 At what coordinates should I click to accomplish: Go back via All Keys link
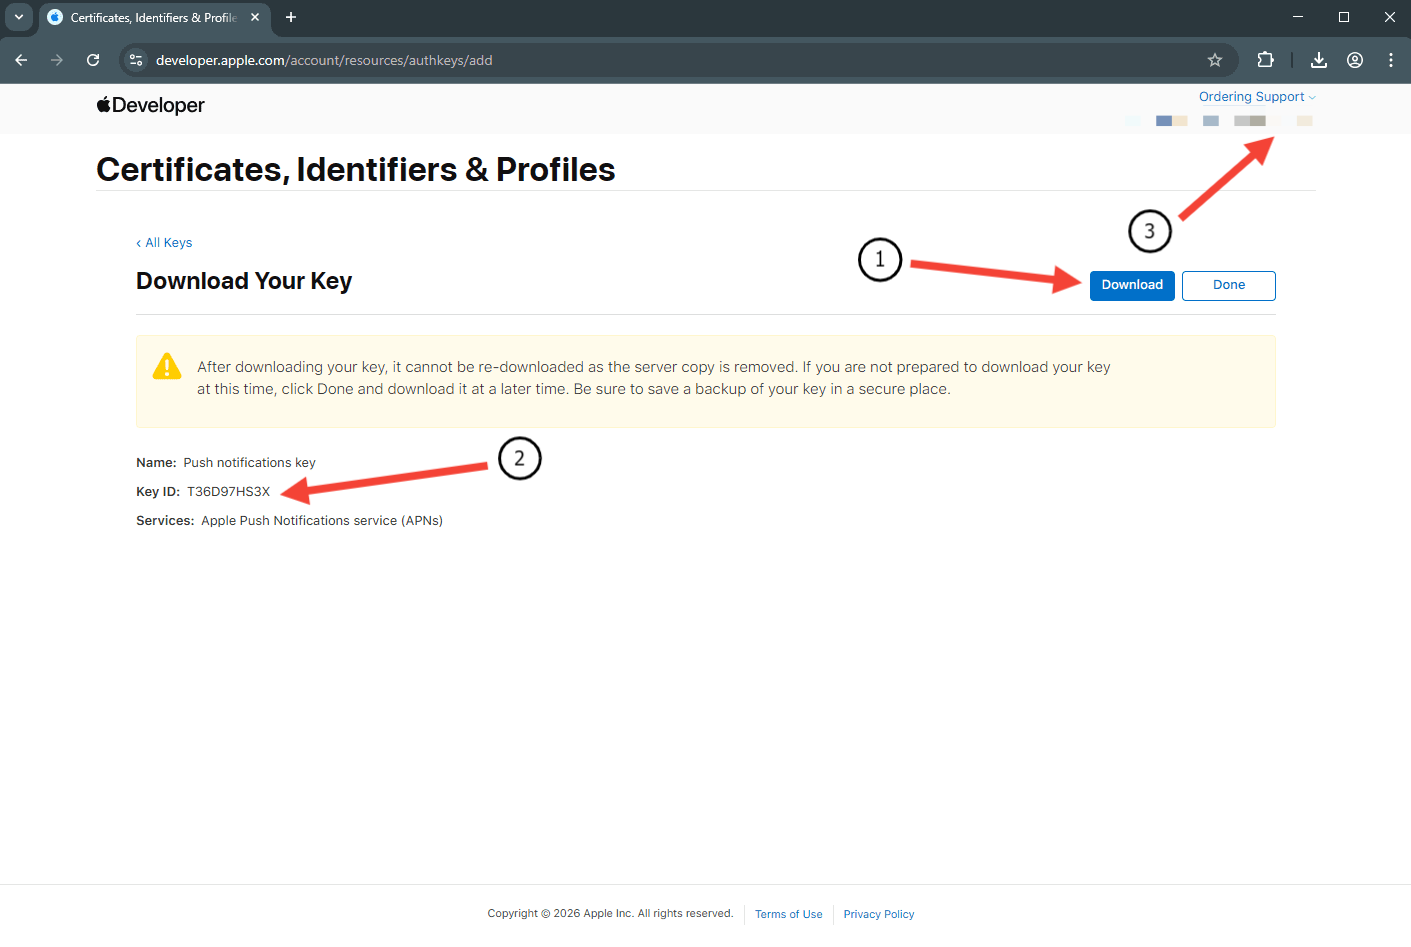click(164, 243)
